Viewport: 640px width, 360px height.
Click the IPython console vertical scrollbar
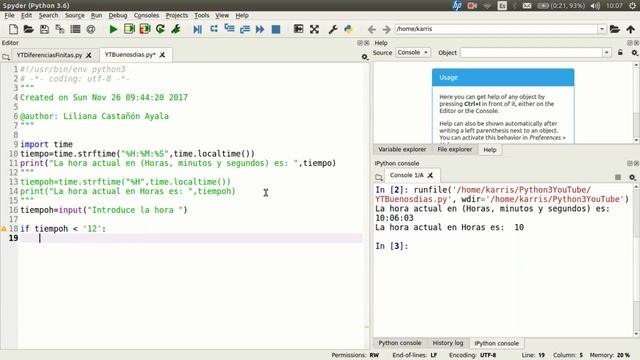click(636, 260)
